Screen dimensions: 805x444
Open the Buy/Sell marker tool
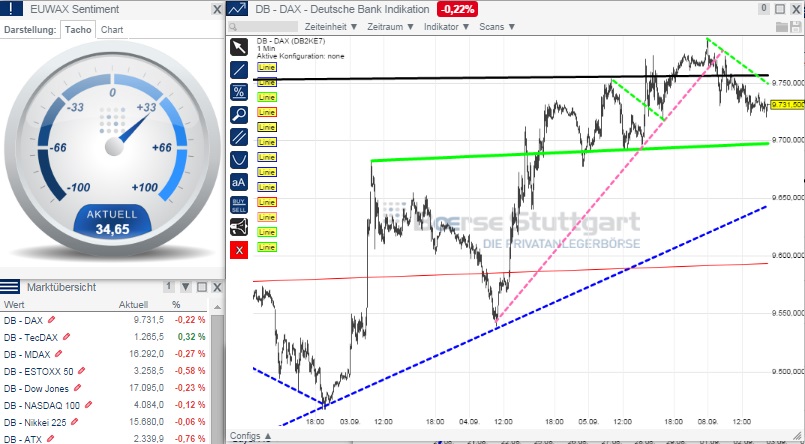point(239,205)
